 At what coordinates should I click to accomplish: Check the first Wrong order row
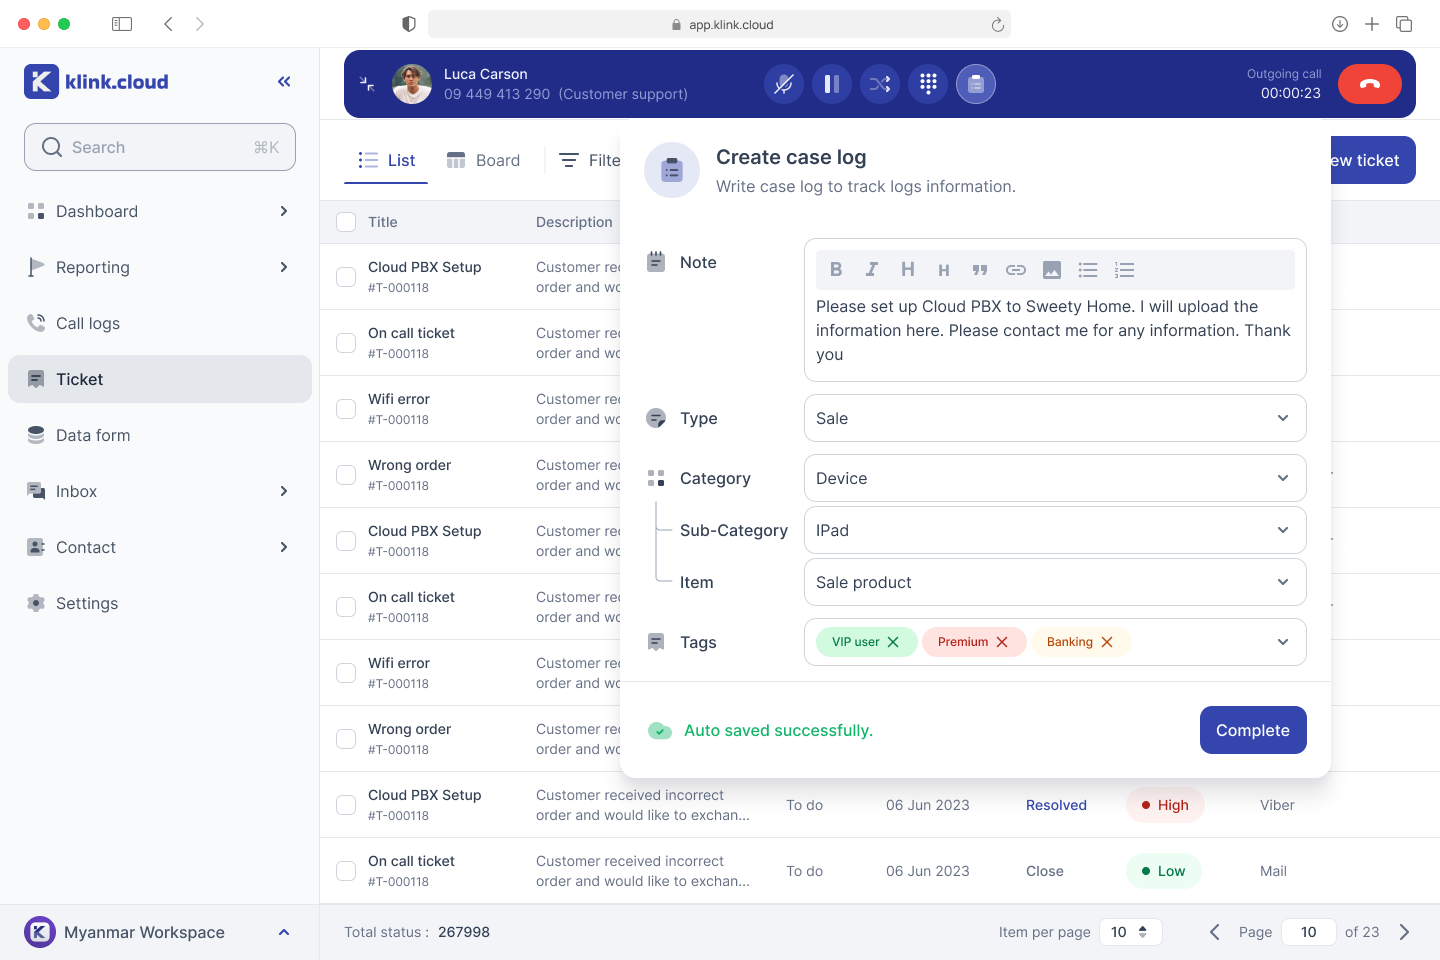(346, 475)
